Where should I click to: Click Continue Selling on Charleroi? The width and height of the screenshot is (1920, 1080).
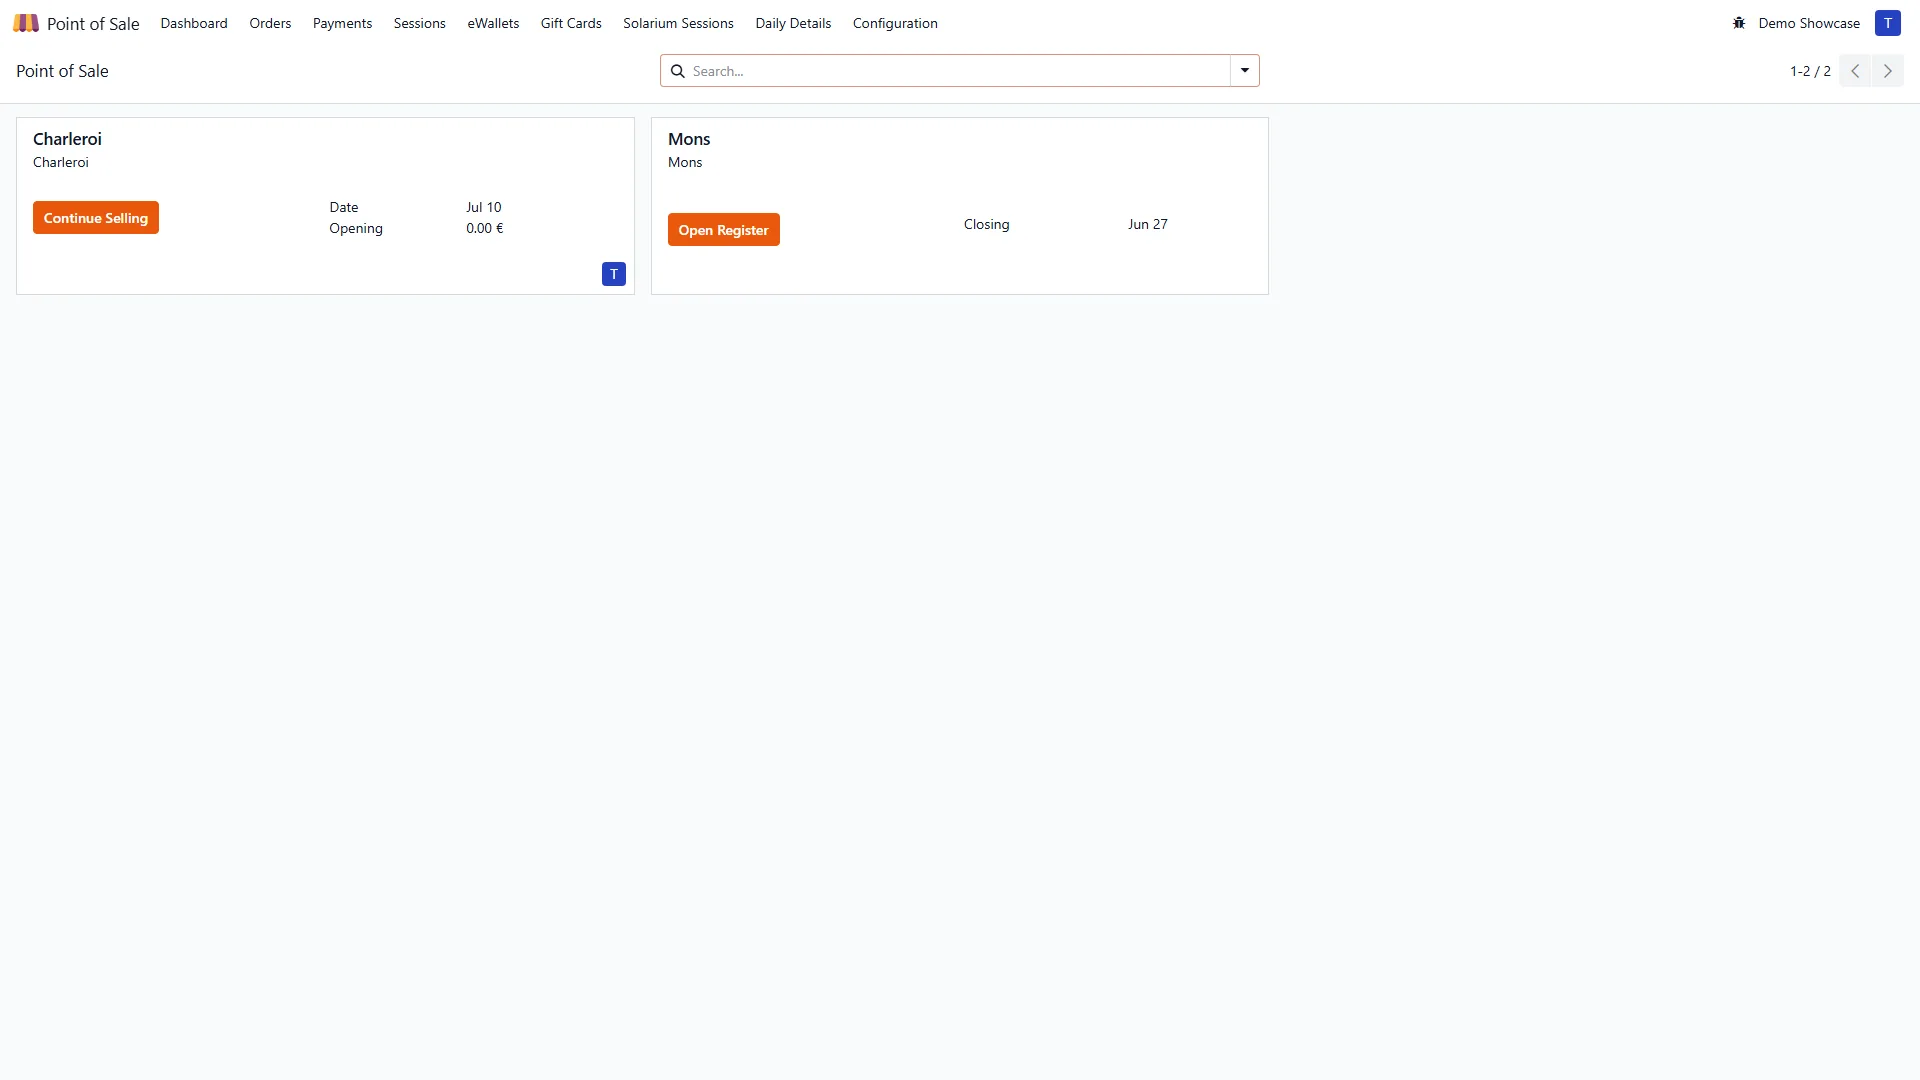click(x=96, y=218)
